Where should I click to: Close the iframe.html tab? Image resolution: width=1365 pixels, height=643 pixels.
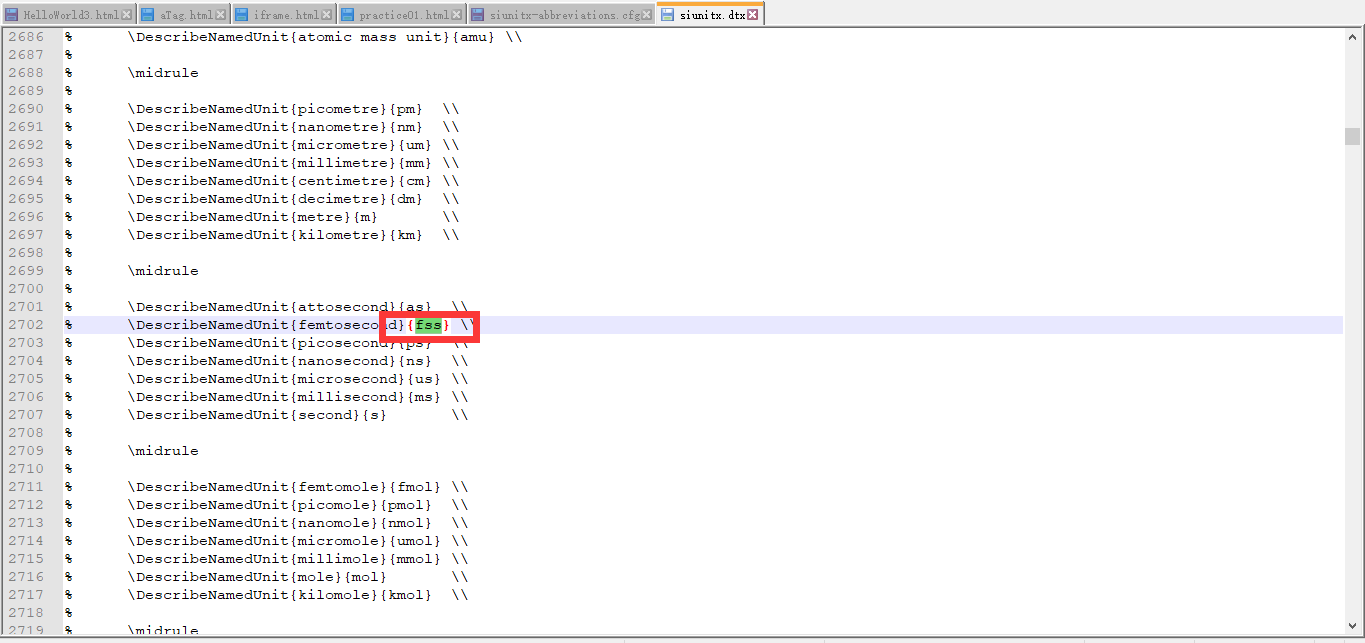click(x=326, y=14)
